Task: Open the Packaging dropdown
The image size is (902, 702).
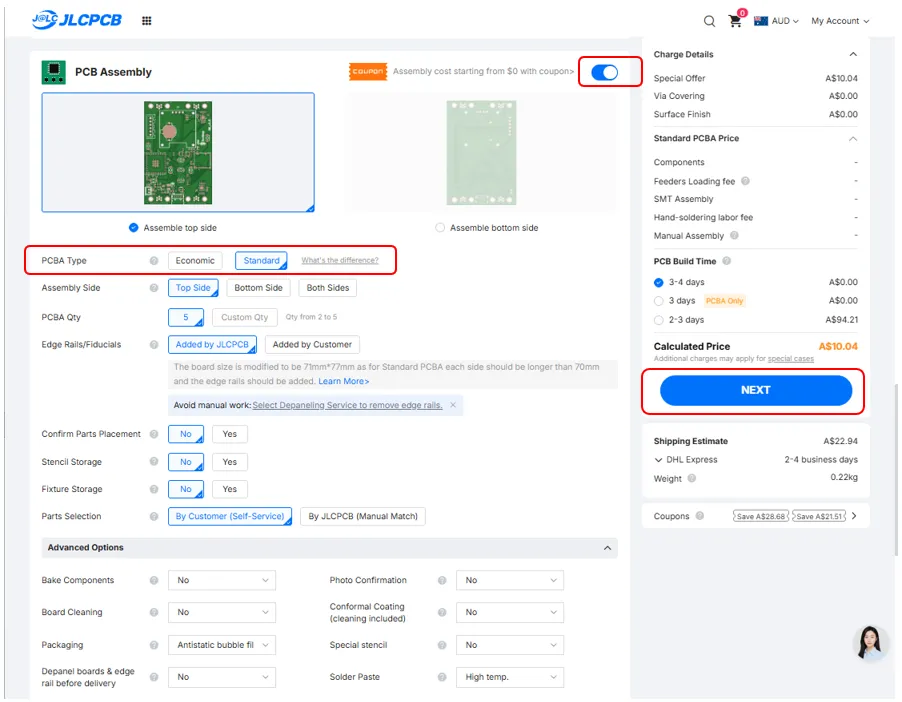Action: coord(222,645)
